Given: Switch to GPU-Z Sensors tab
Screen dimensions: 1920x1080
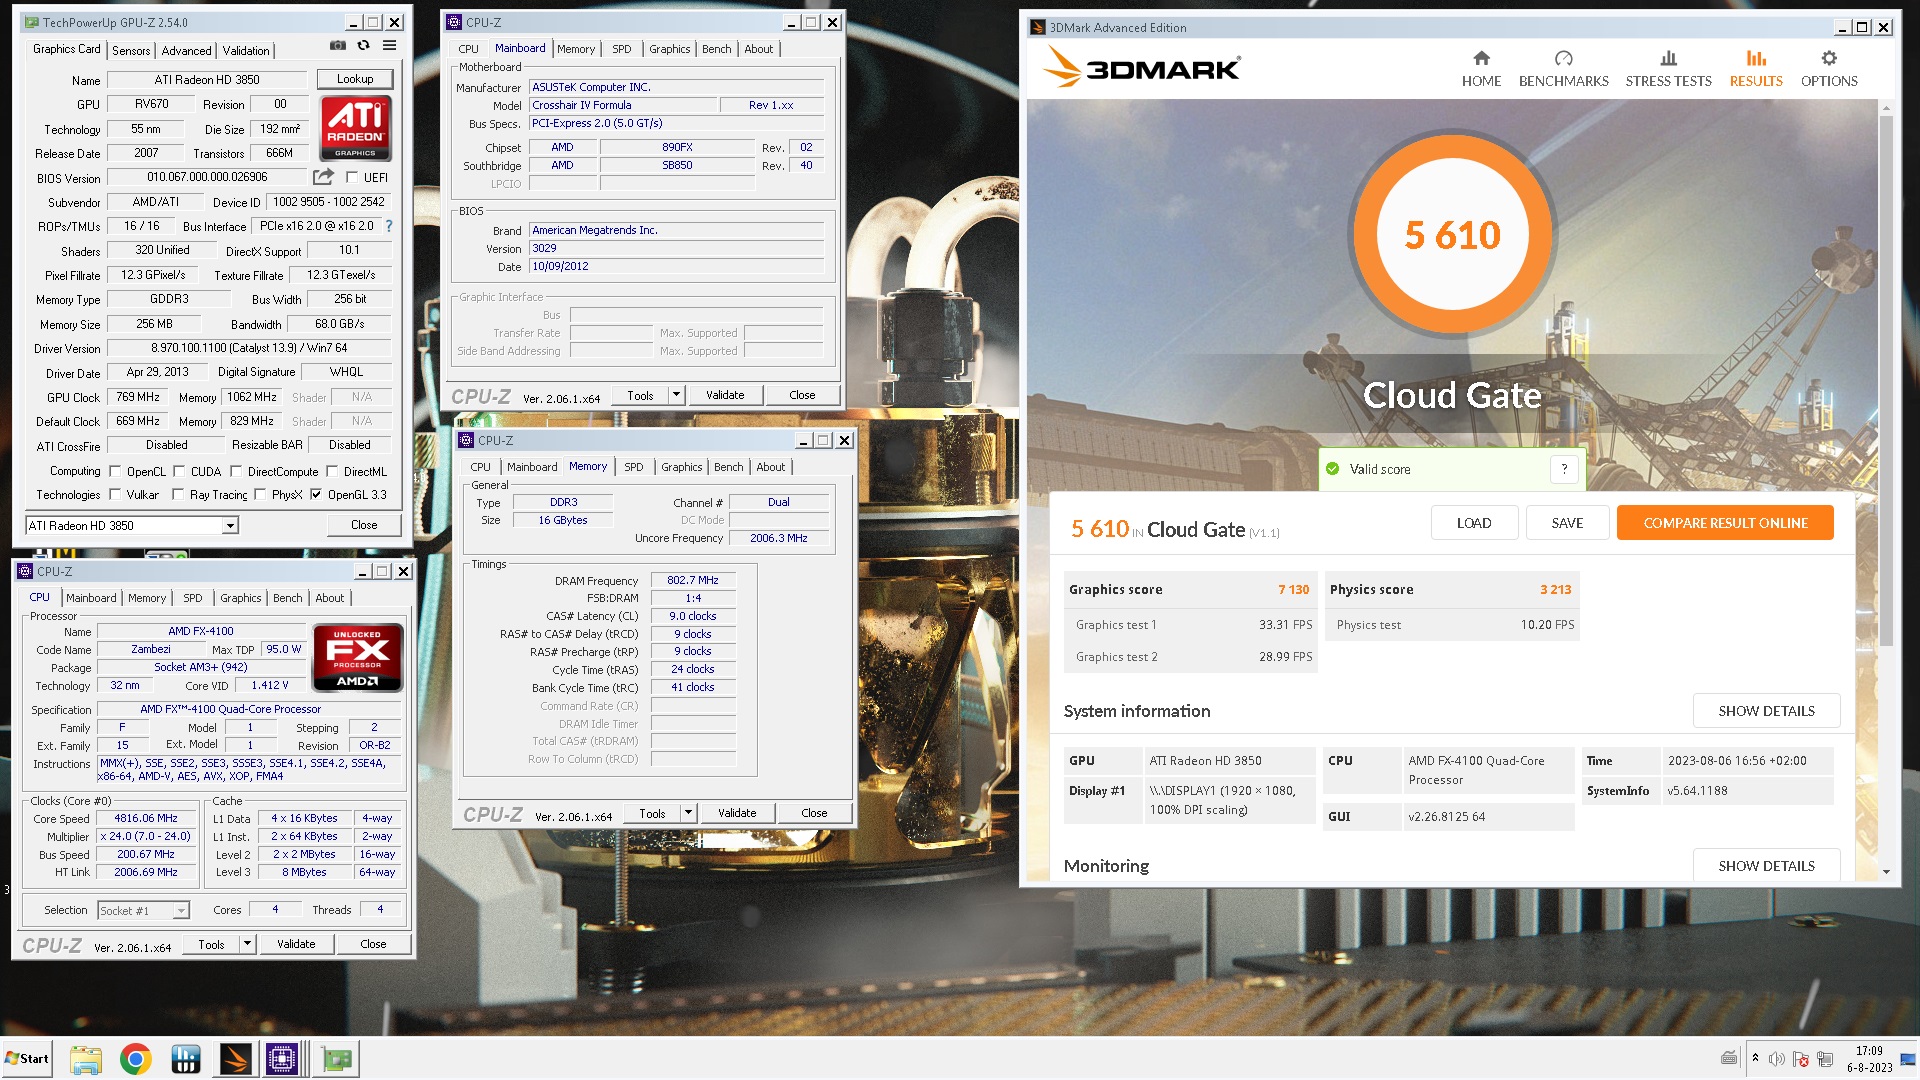Looking at the screenshot, I should coord(131,50).
